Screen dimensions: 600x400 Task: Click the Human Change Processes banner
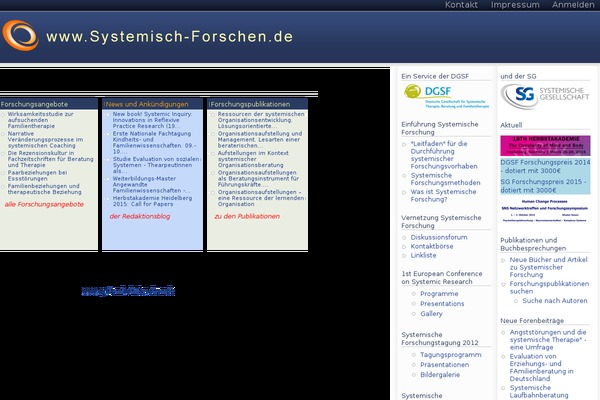pyautogui.click(x=545, y=211)
